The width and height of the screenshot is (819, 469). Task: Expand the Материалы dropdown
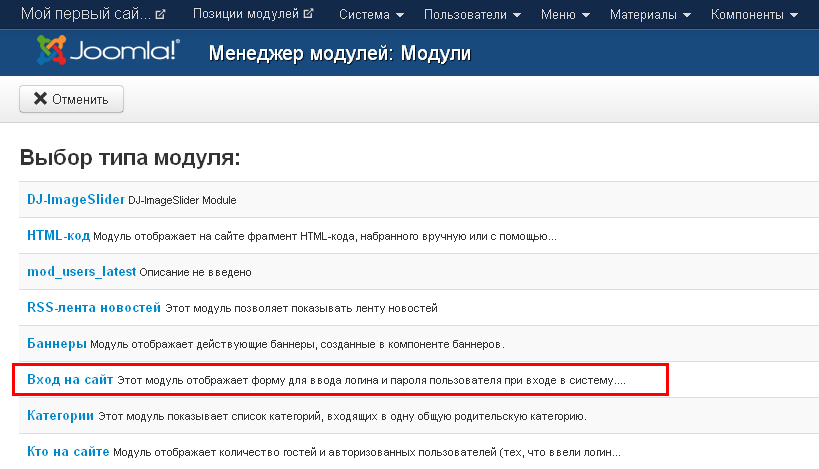click(x=650, y=15)
